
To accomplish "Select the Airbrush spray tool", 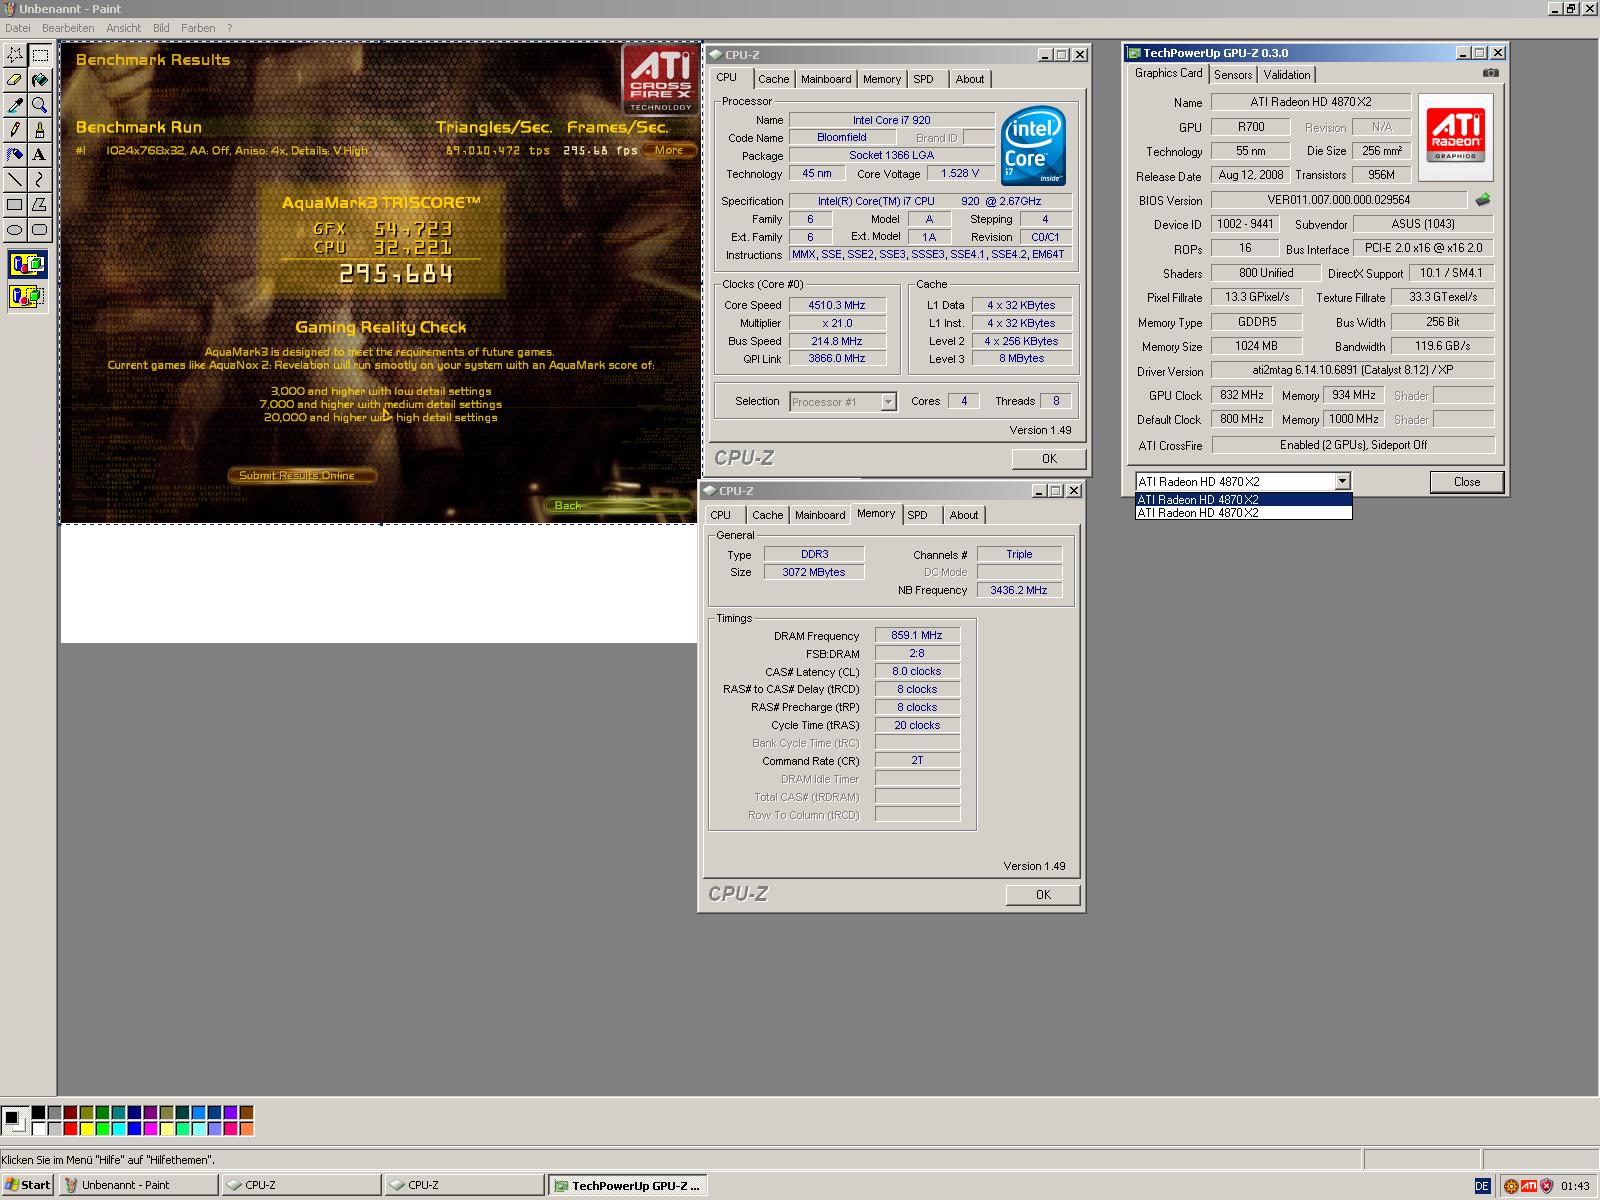I will click(x=15, y=155).
